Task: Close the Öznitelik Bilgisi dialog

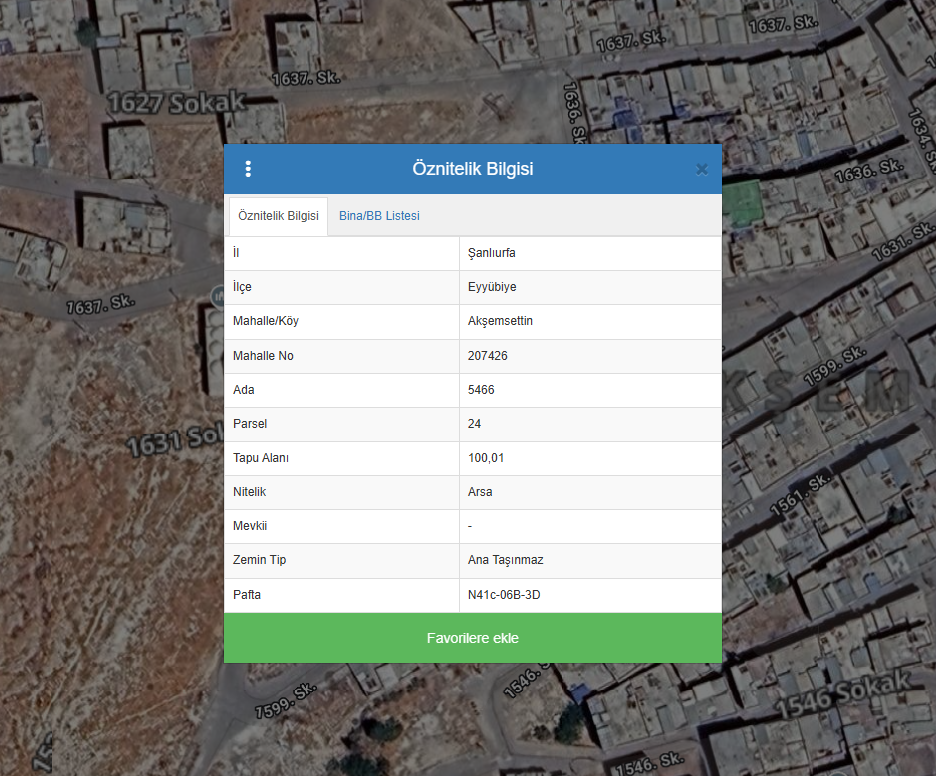Action: (702, 169)
